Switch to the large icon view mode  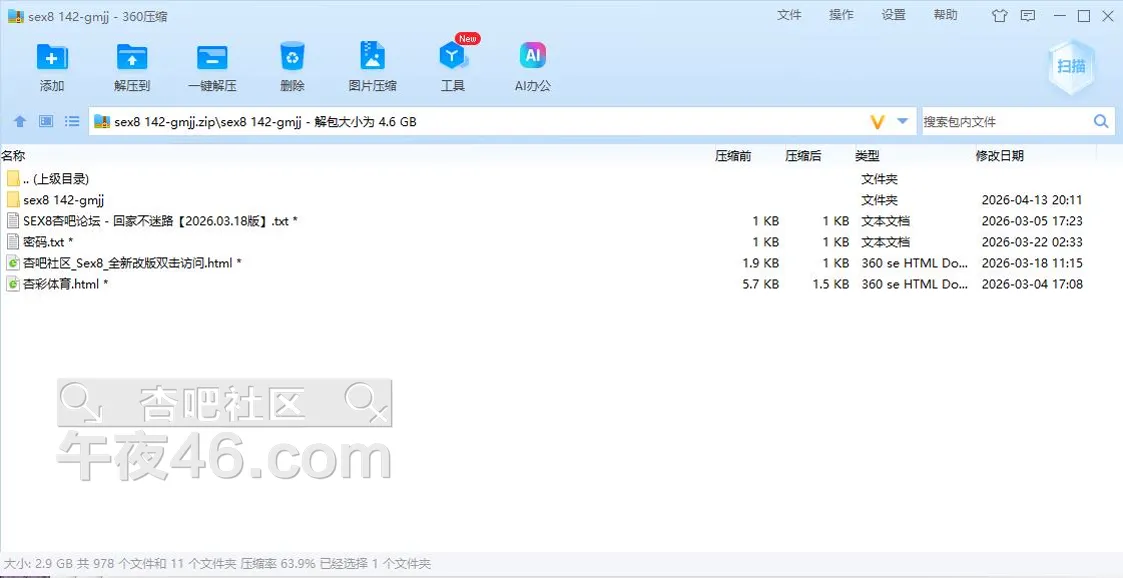coord(46,122)
